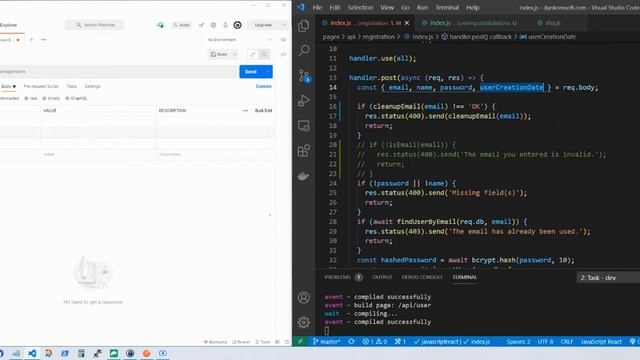The width and height of the screenshot is (640, 360).
Task: Open Source Control view in VS Code
Action: point(303,76)
